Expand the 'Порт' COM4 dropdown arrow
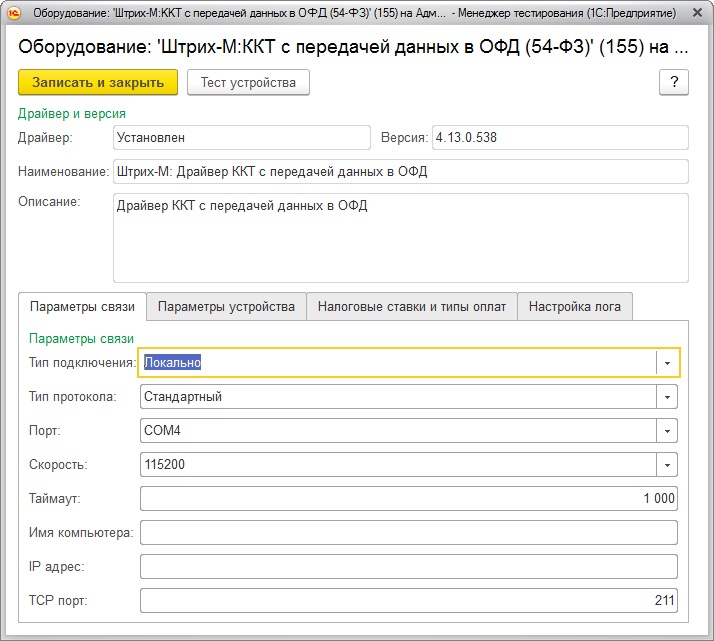Viewport: 714px width, 641px height. coord(667,431)
